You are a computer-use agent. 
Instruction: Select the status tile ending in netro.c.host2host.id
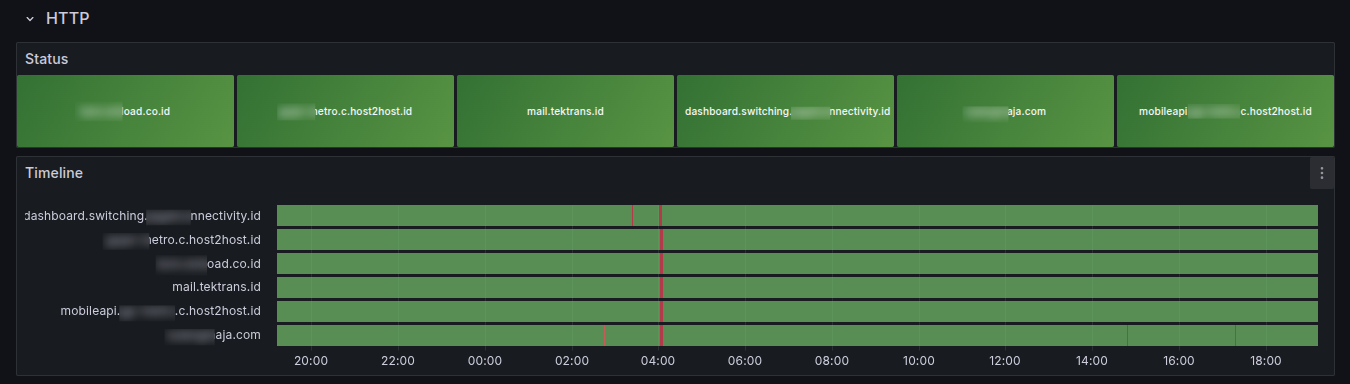pyautogui.click(x=345, y=111)
